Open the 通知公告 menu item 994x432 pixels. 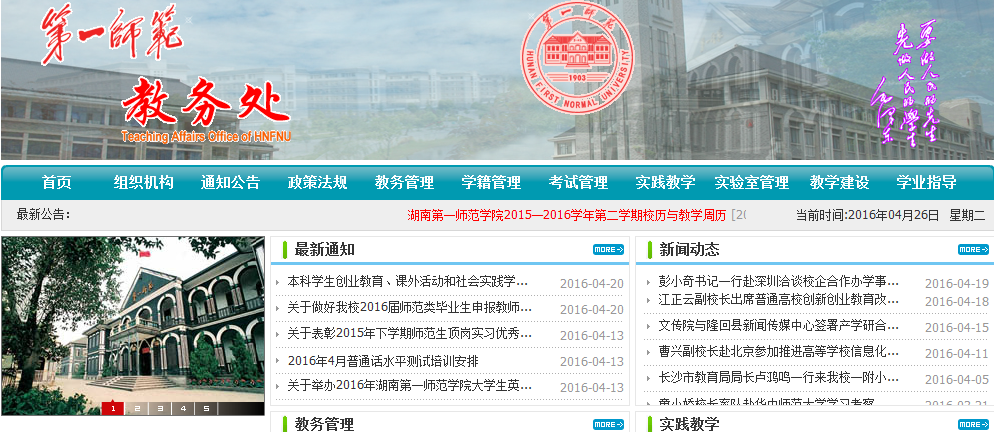coord(230,183)
